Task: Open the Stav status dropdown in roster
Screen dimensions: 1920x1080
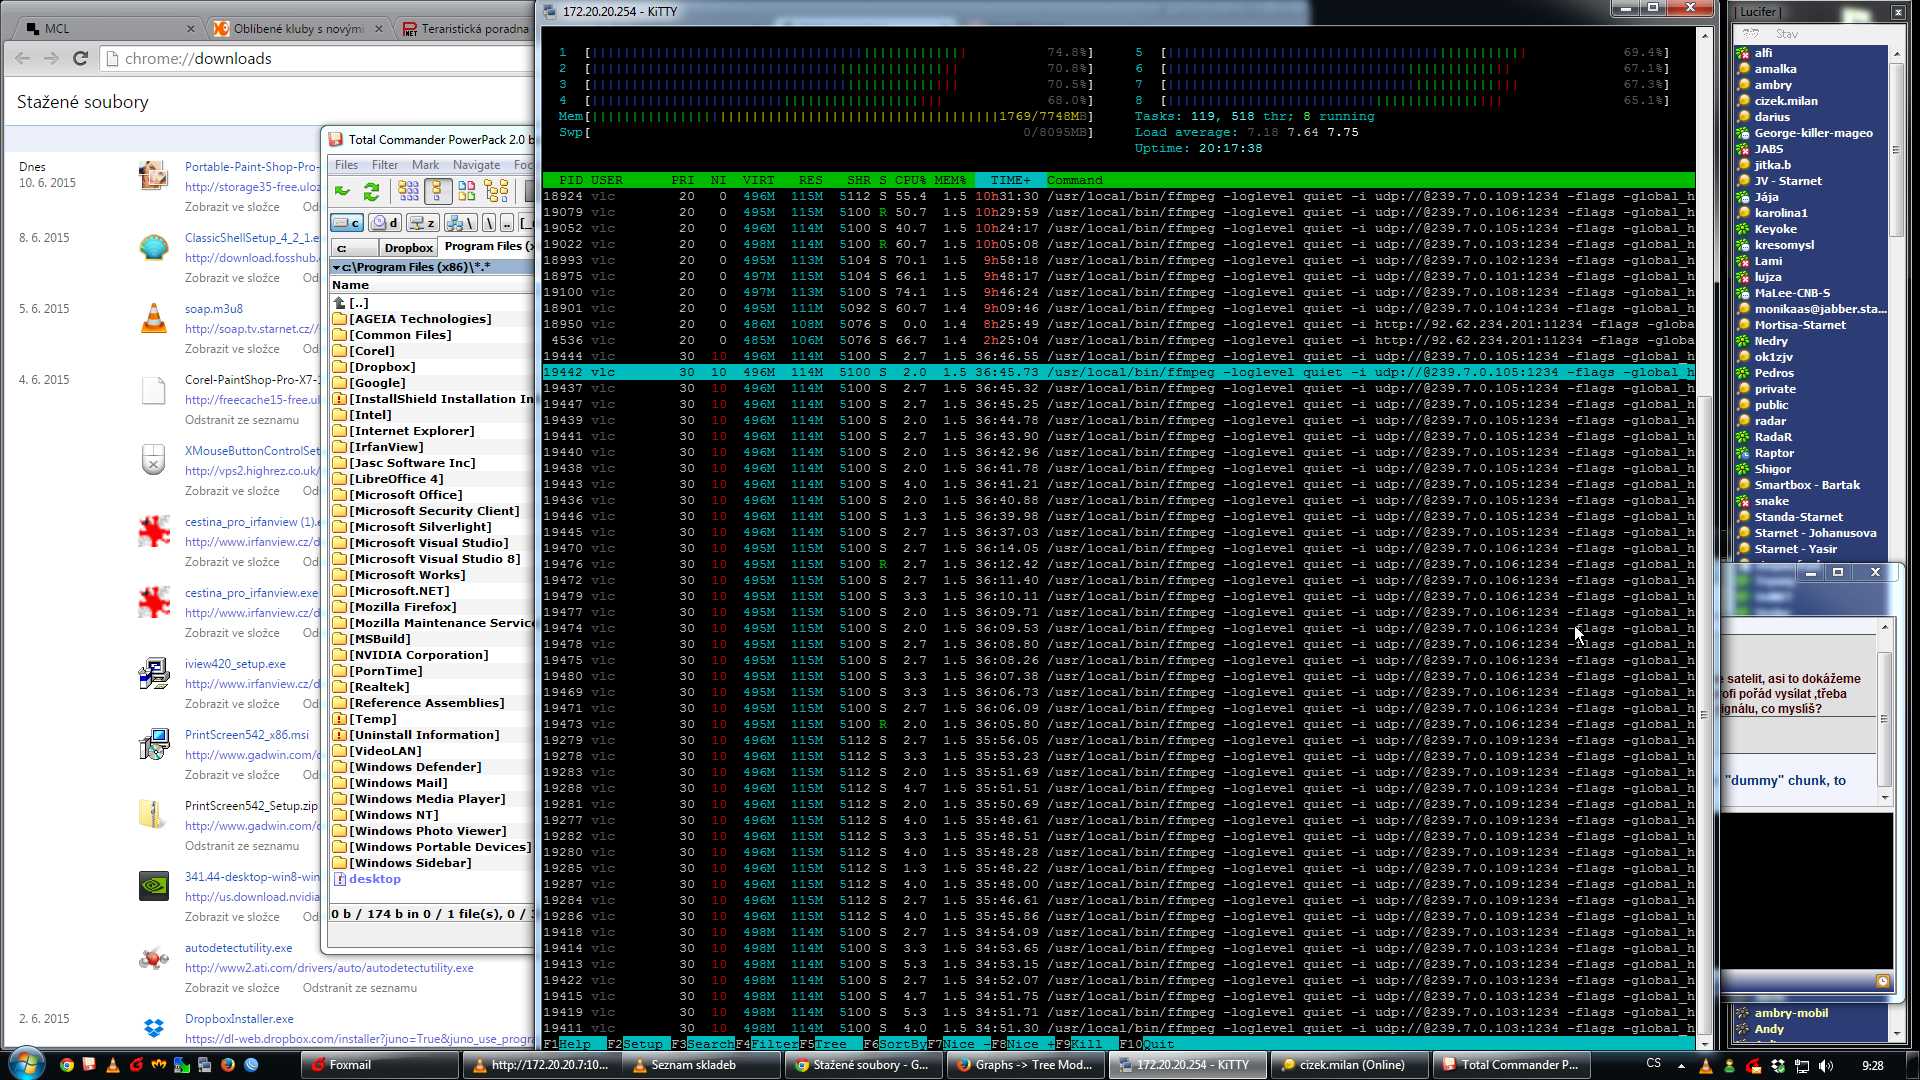Action: coord(1786,34)
